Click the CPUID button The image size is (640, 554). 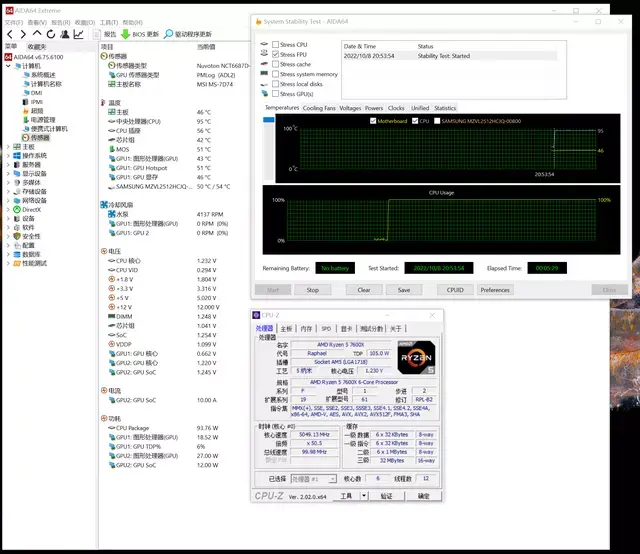pyautogui.click(x=455, y=290)
